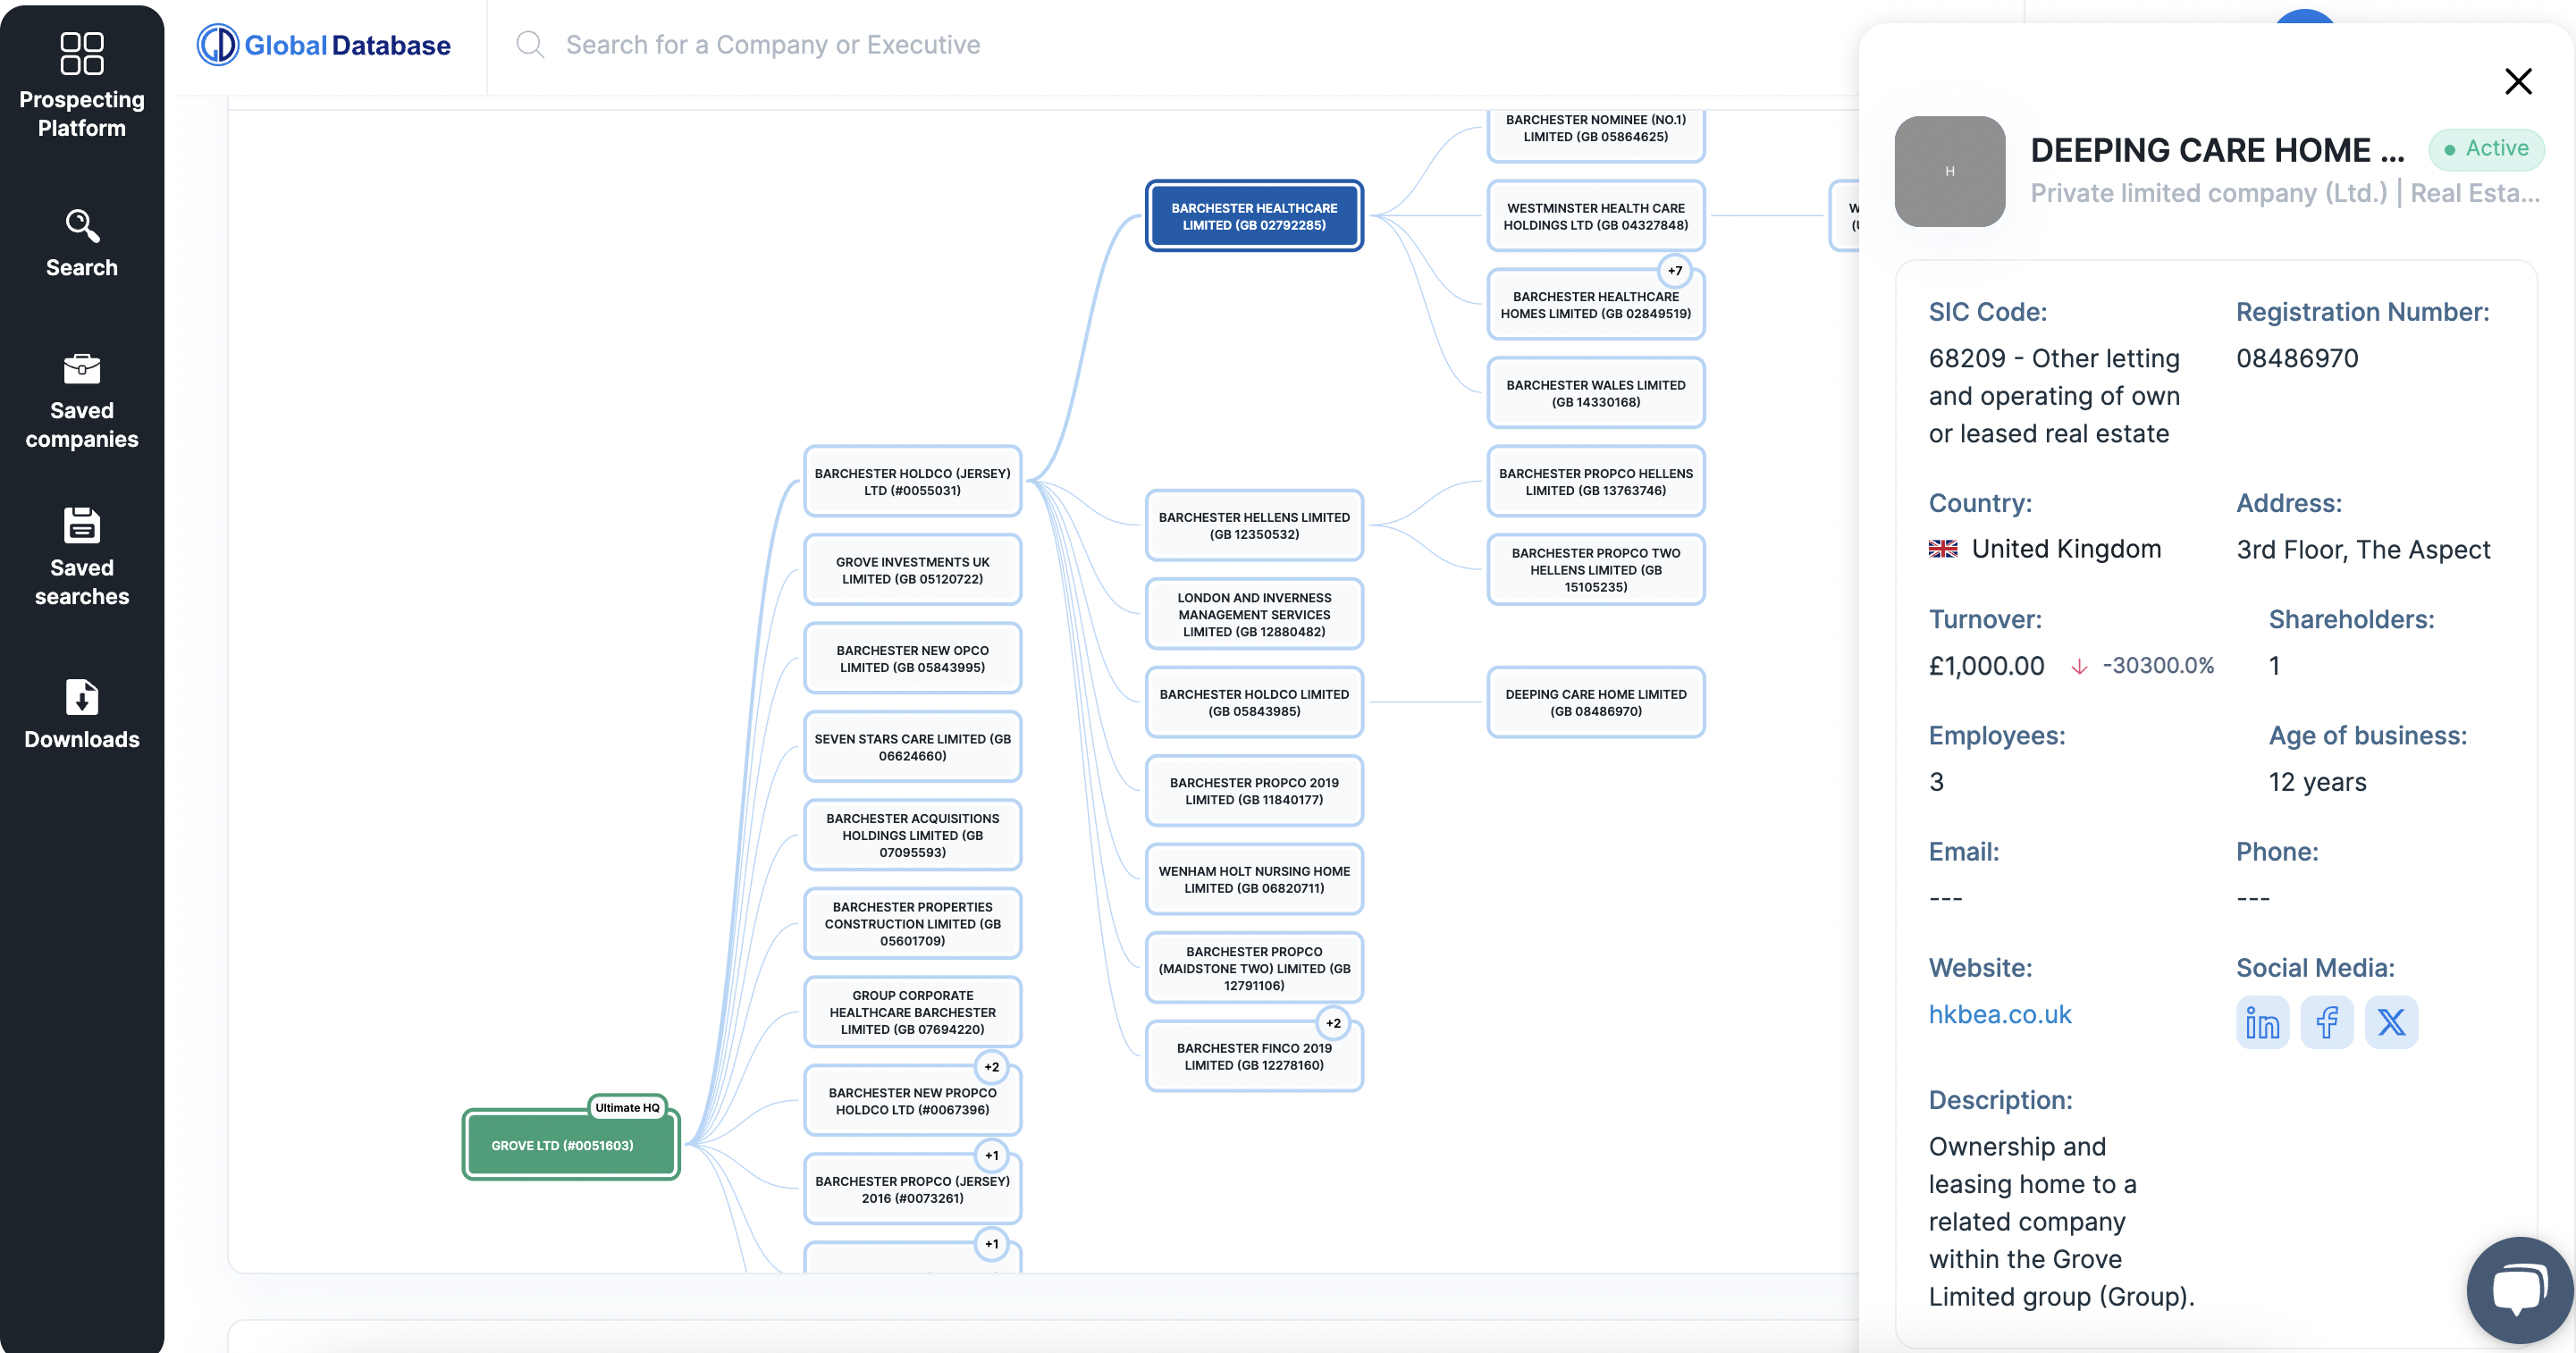Viewport: 2576px width, 1353px height.
Task: Select Barchester Finco 2019 Limited node
Action: tap(1254, 1056)
